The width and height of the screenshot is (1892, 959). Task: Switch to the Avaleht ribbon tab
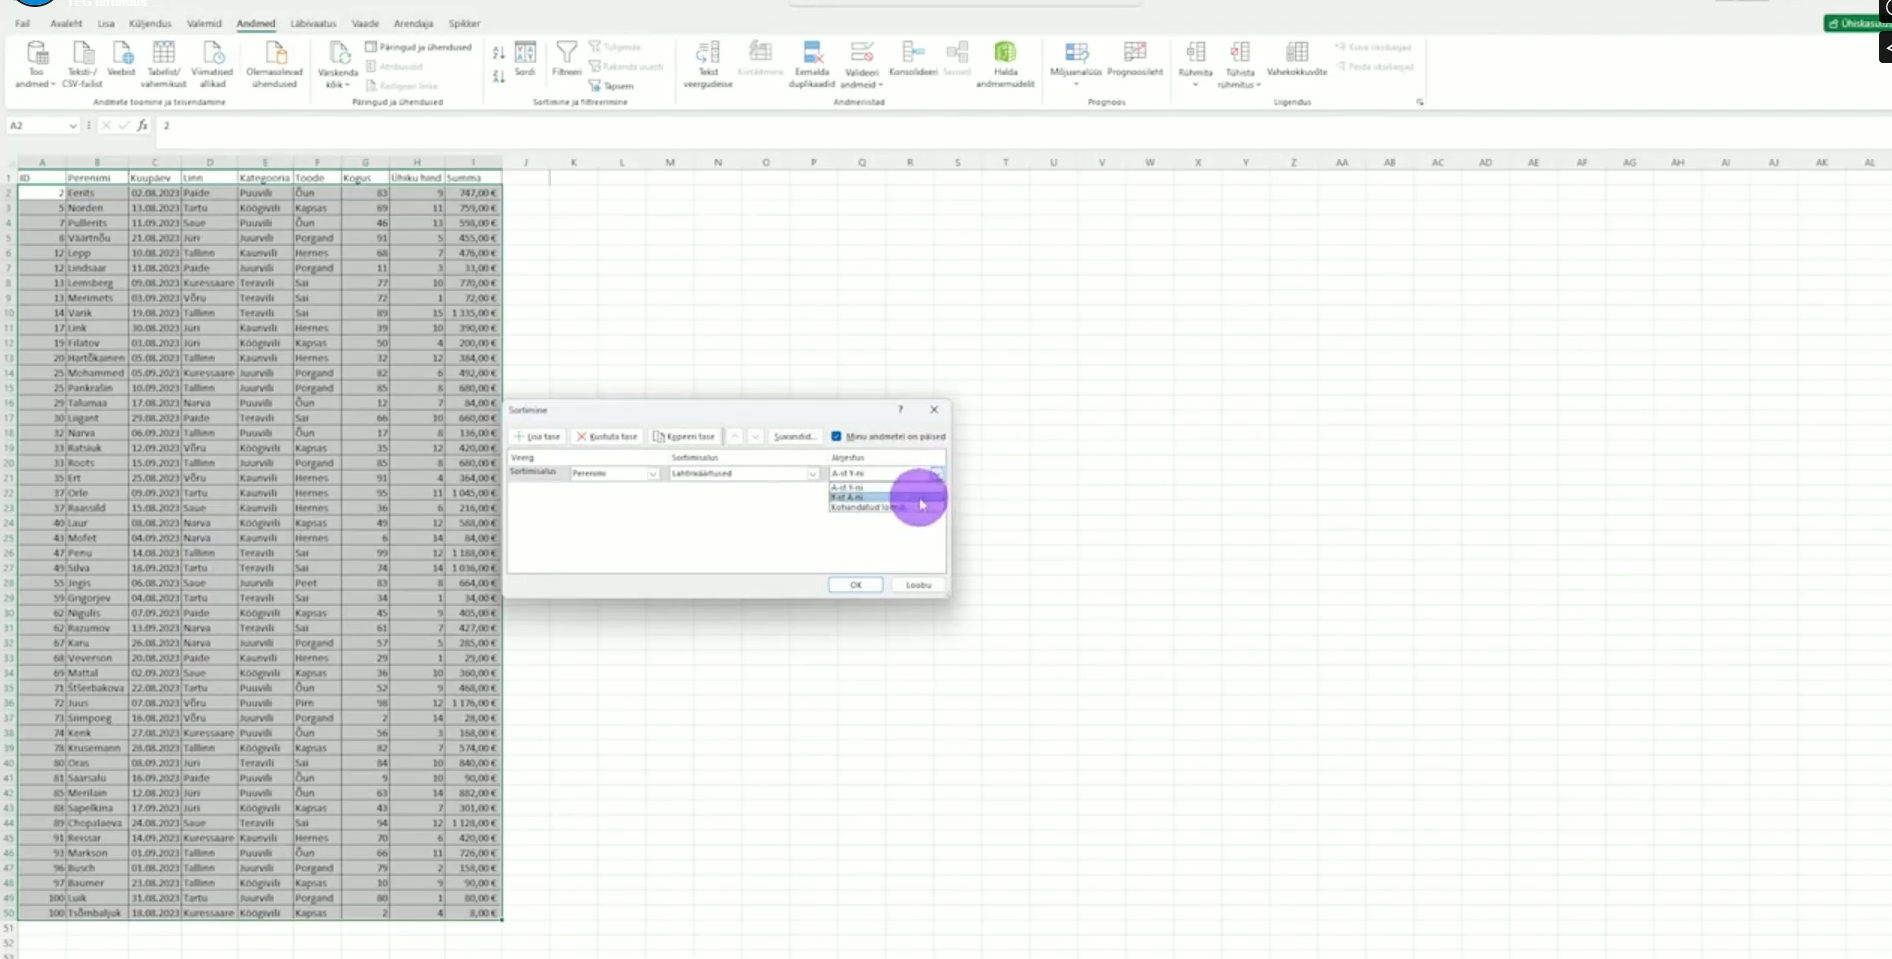point(66,23)
